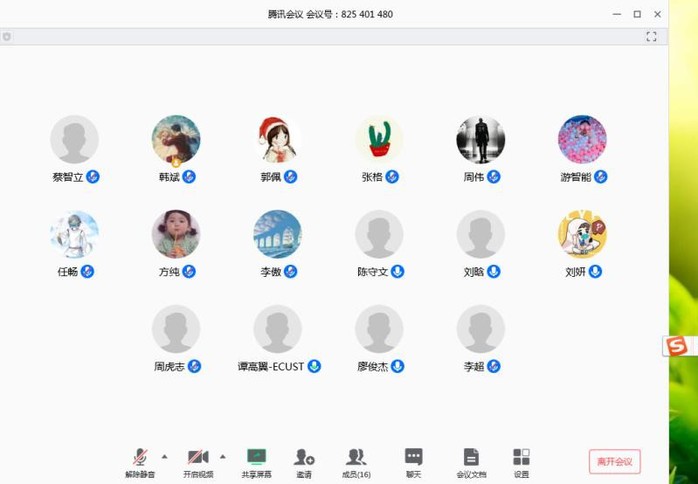The width and height of the screenshot is (698, 484).
Task: Click the small round icon at top-left bar
Action: pos(7,37)
